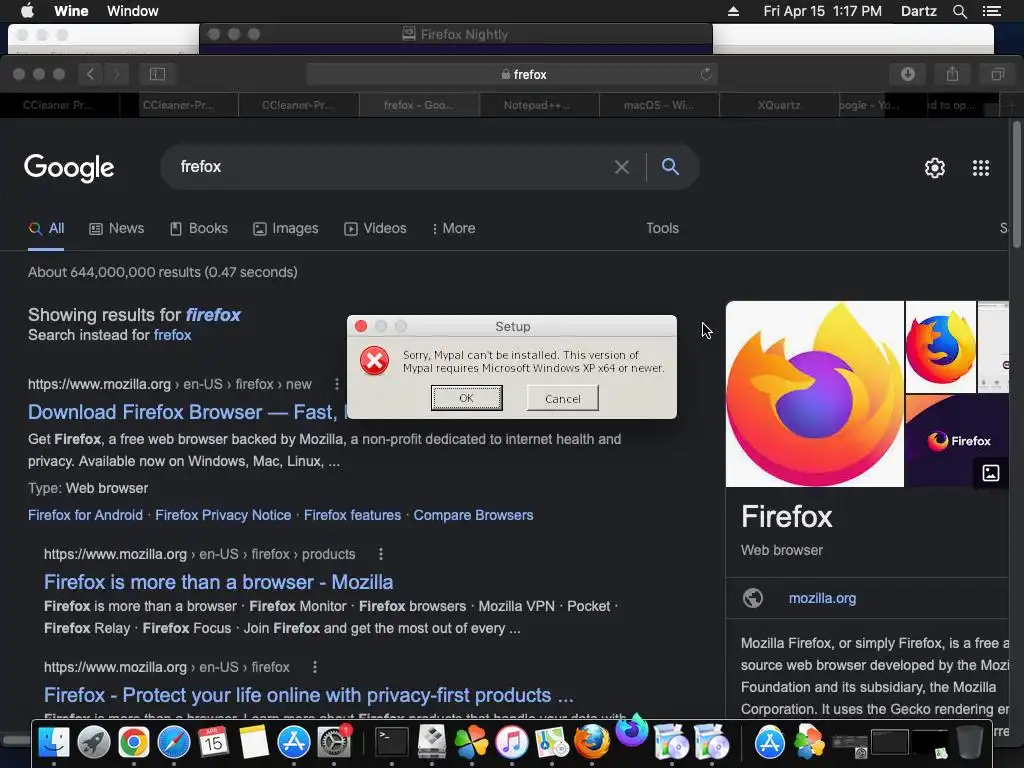Click the Safari address bar showing frefox
Screen dimensions: 1024x768
[511, 74]
